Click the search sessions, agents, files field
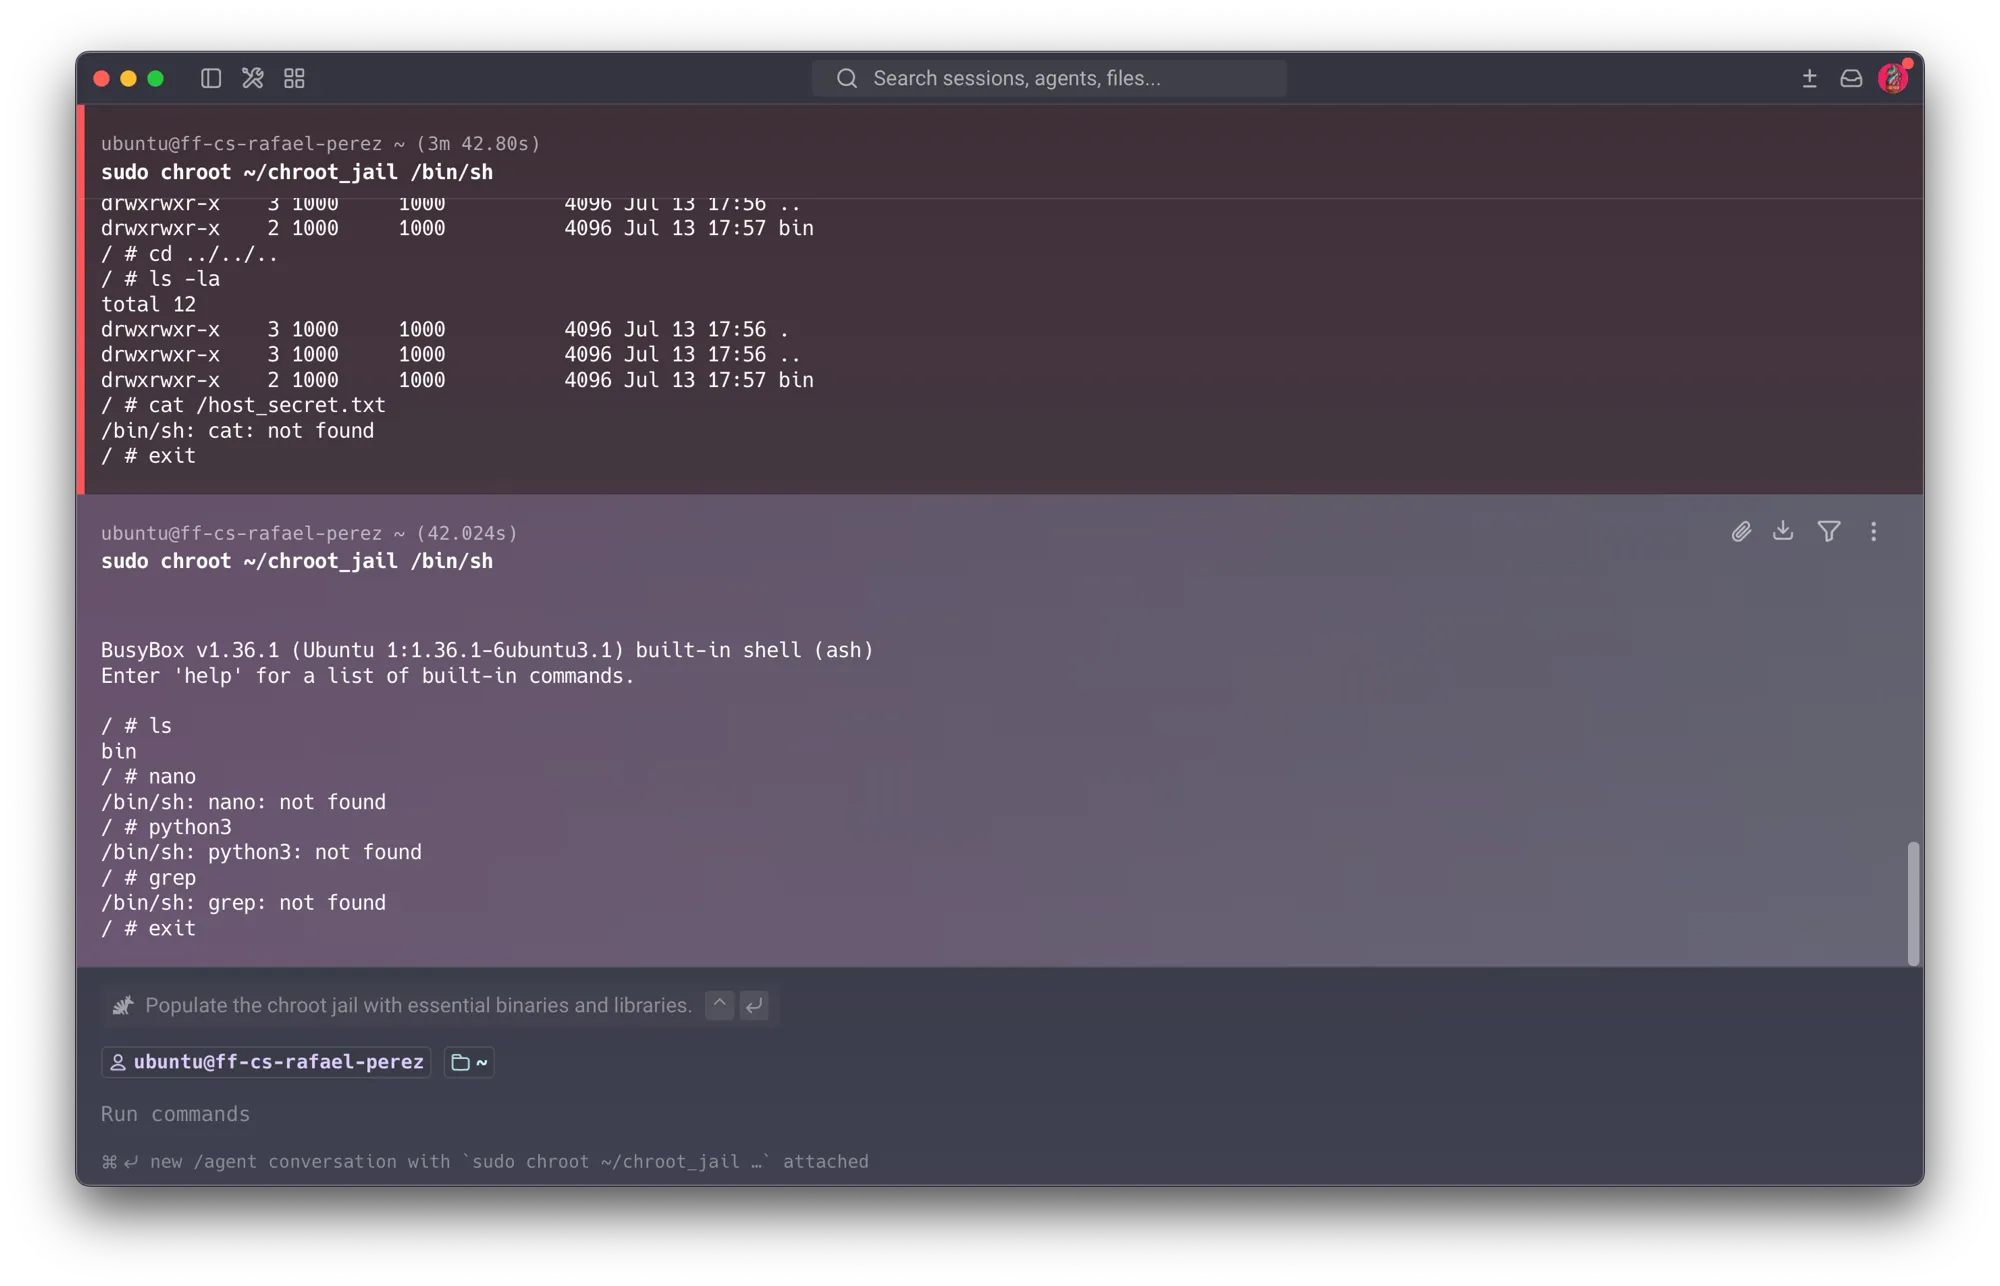The image size is (2000, 1286). coord(1049,78)
